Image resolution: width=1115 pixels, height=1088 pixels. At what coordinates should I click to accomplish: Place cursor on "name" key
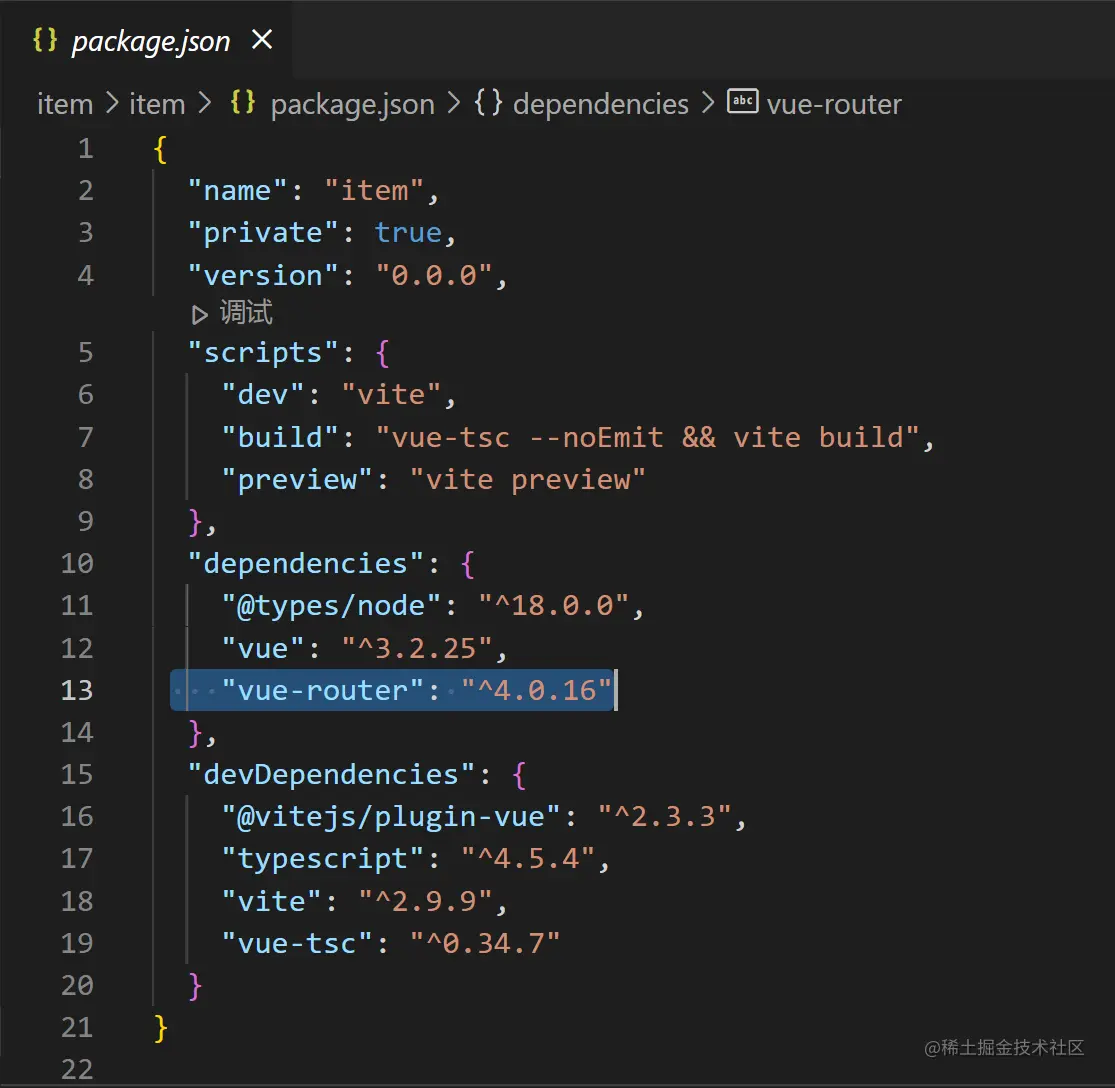click(x=238, y=191)
